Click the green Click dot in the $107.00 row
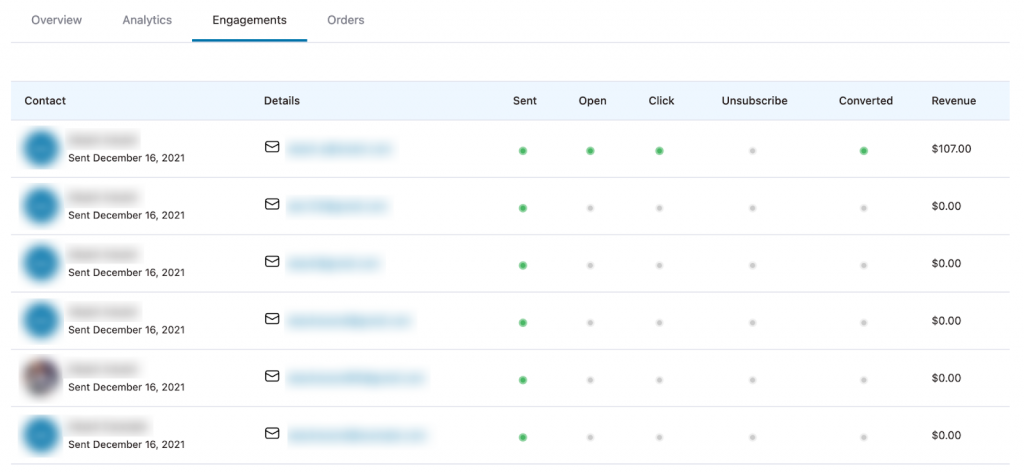Viewport: 1024px width, 473px height. (x=660, y=151)
